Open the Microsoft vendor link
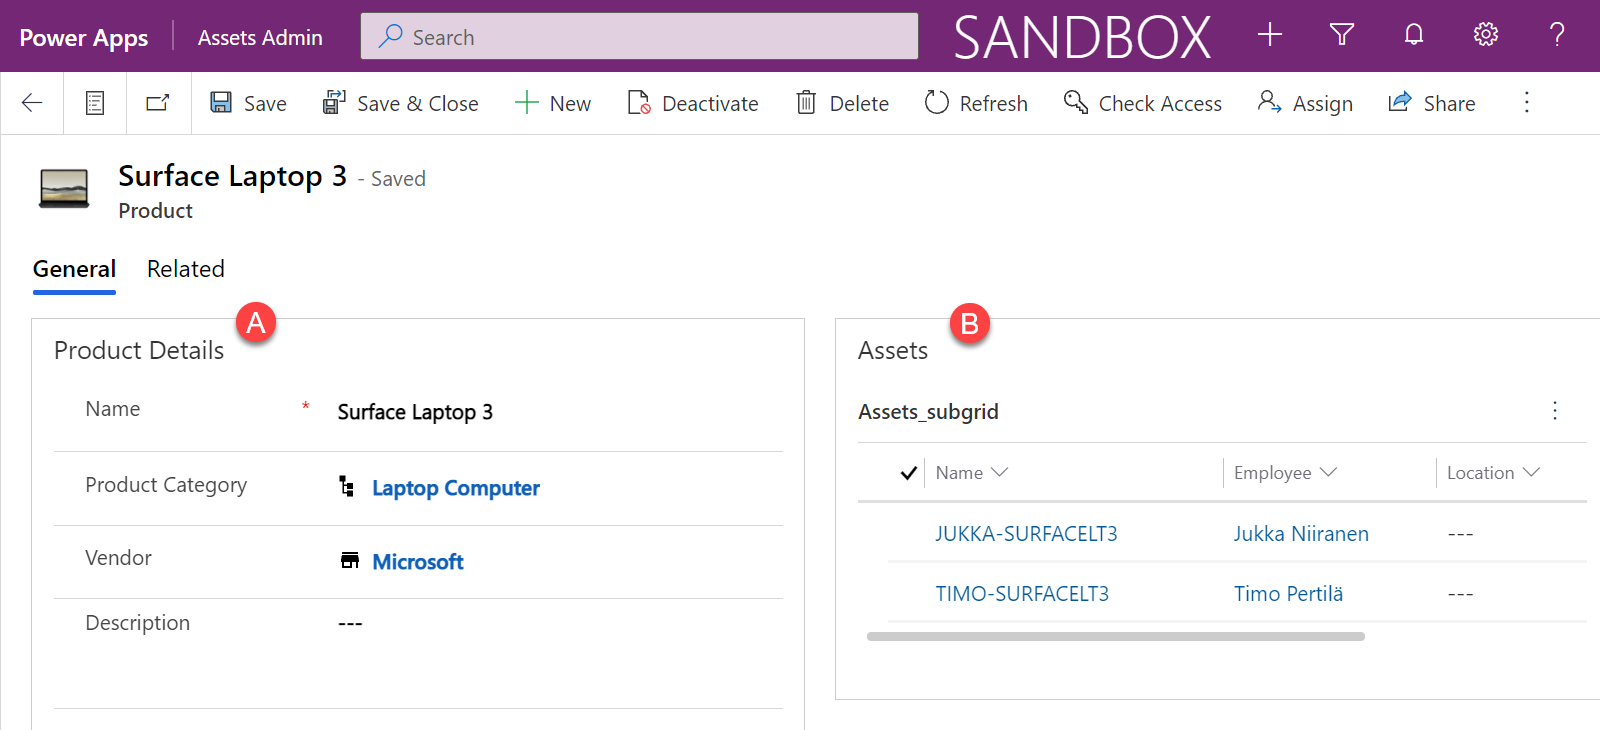Viewport: 1600px width, 730px height. coord(418,562)
